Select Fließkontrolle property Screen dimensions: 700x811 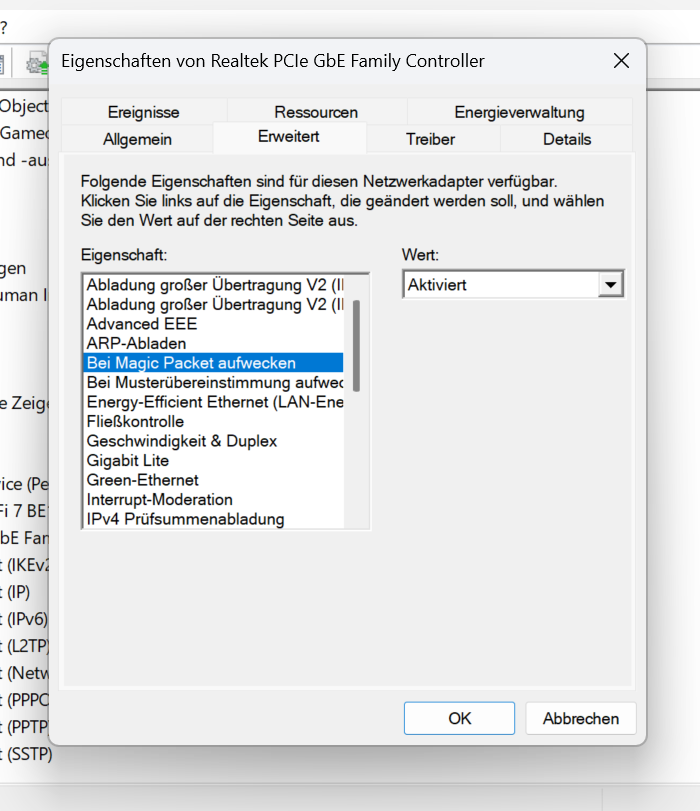point(214,422)
